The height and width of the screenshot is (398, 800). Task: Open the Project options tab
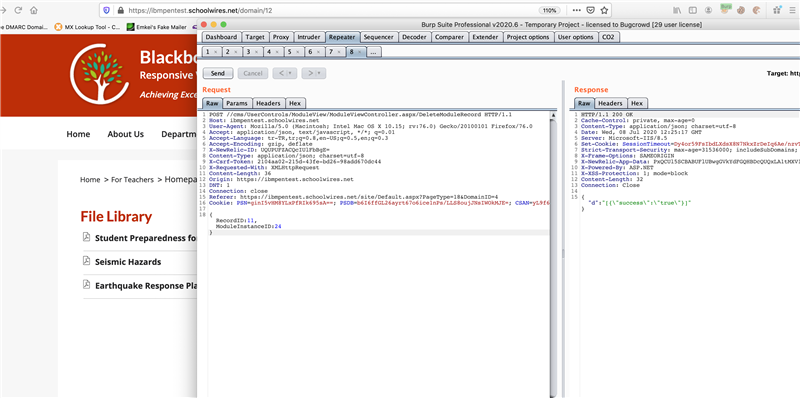click(x=528, y=37)
